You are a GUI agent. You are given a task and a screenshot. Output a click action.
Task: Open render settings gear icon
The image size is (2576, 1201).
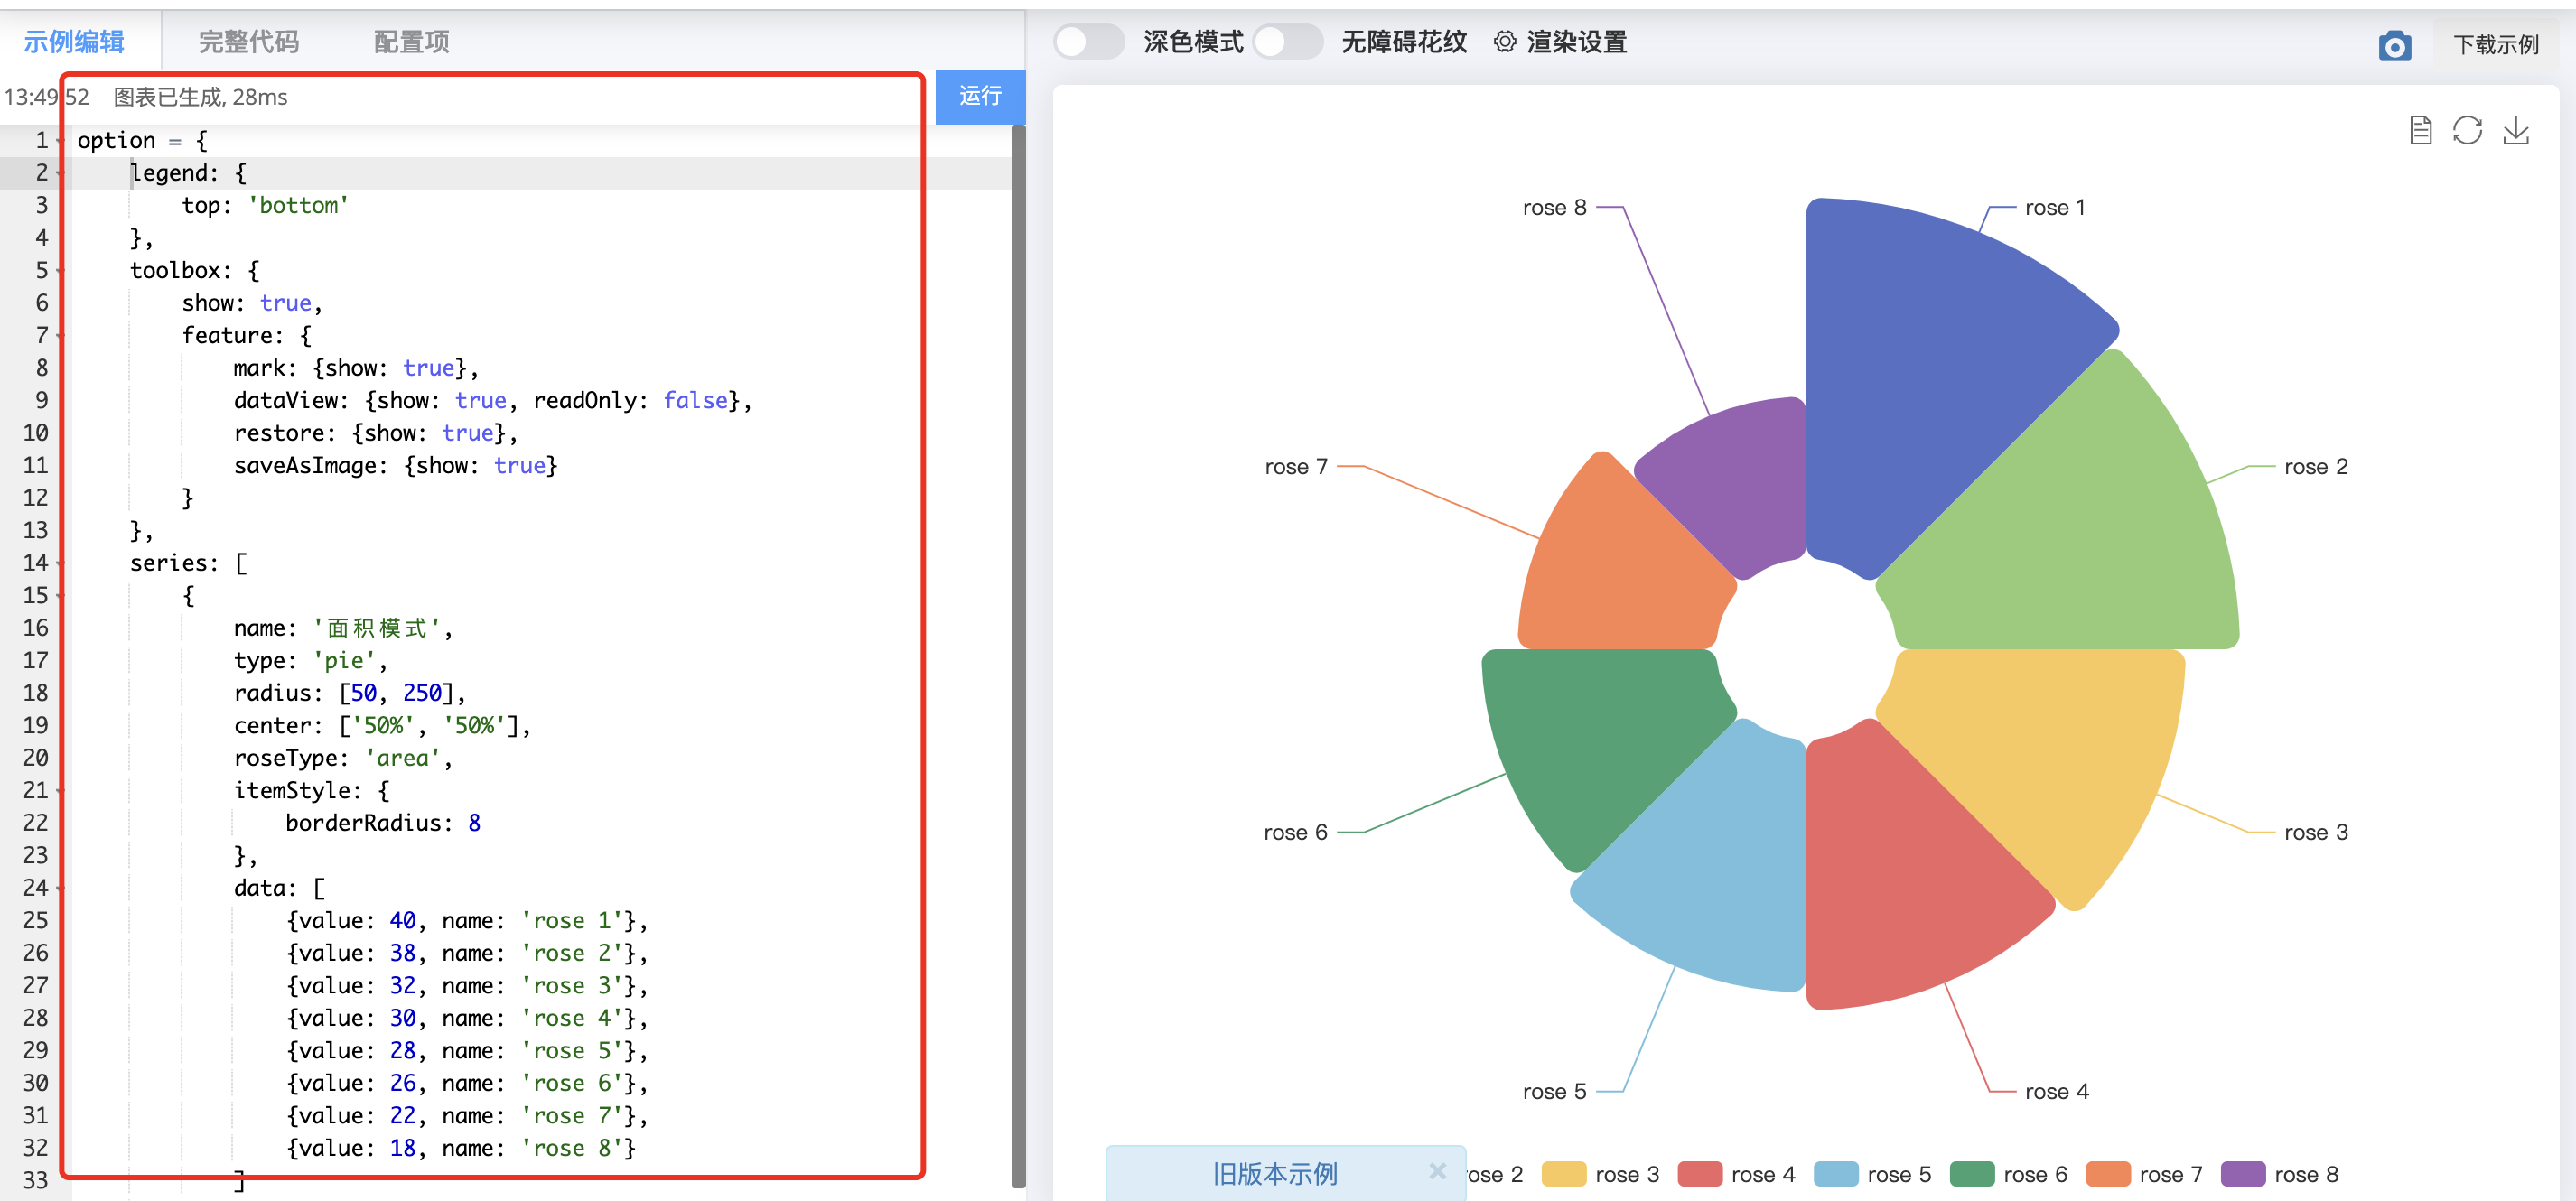(1505, 42)
